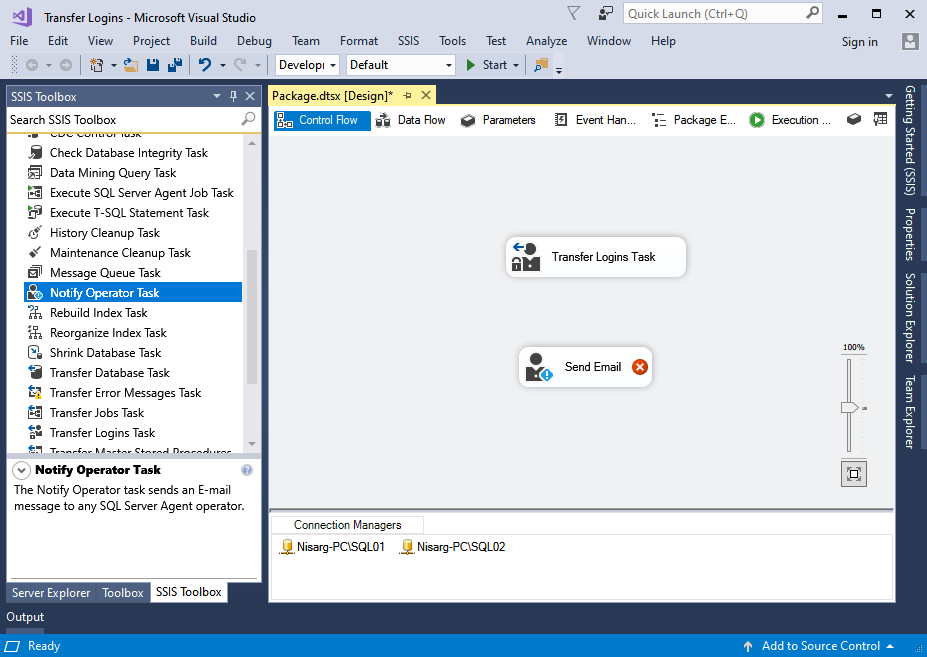
Task: Open the Properties side panel
Action: click(x=910, y=234)
